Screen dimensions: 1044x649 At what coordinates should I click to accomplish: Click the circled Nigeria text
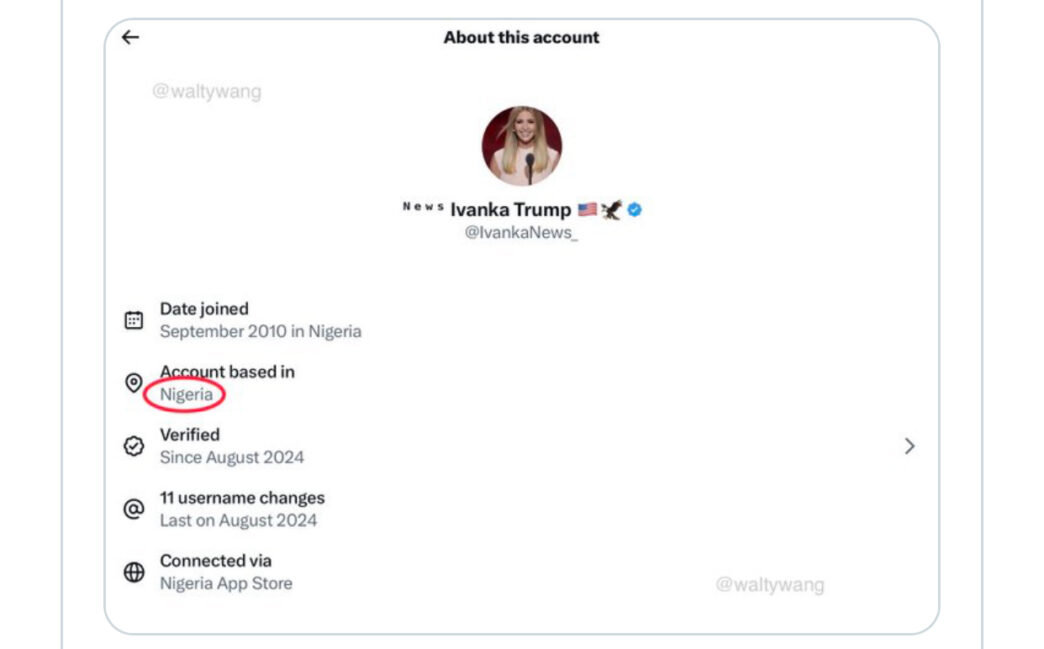tap(187, 395)
